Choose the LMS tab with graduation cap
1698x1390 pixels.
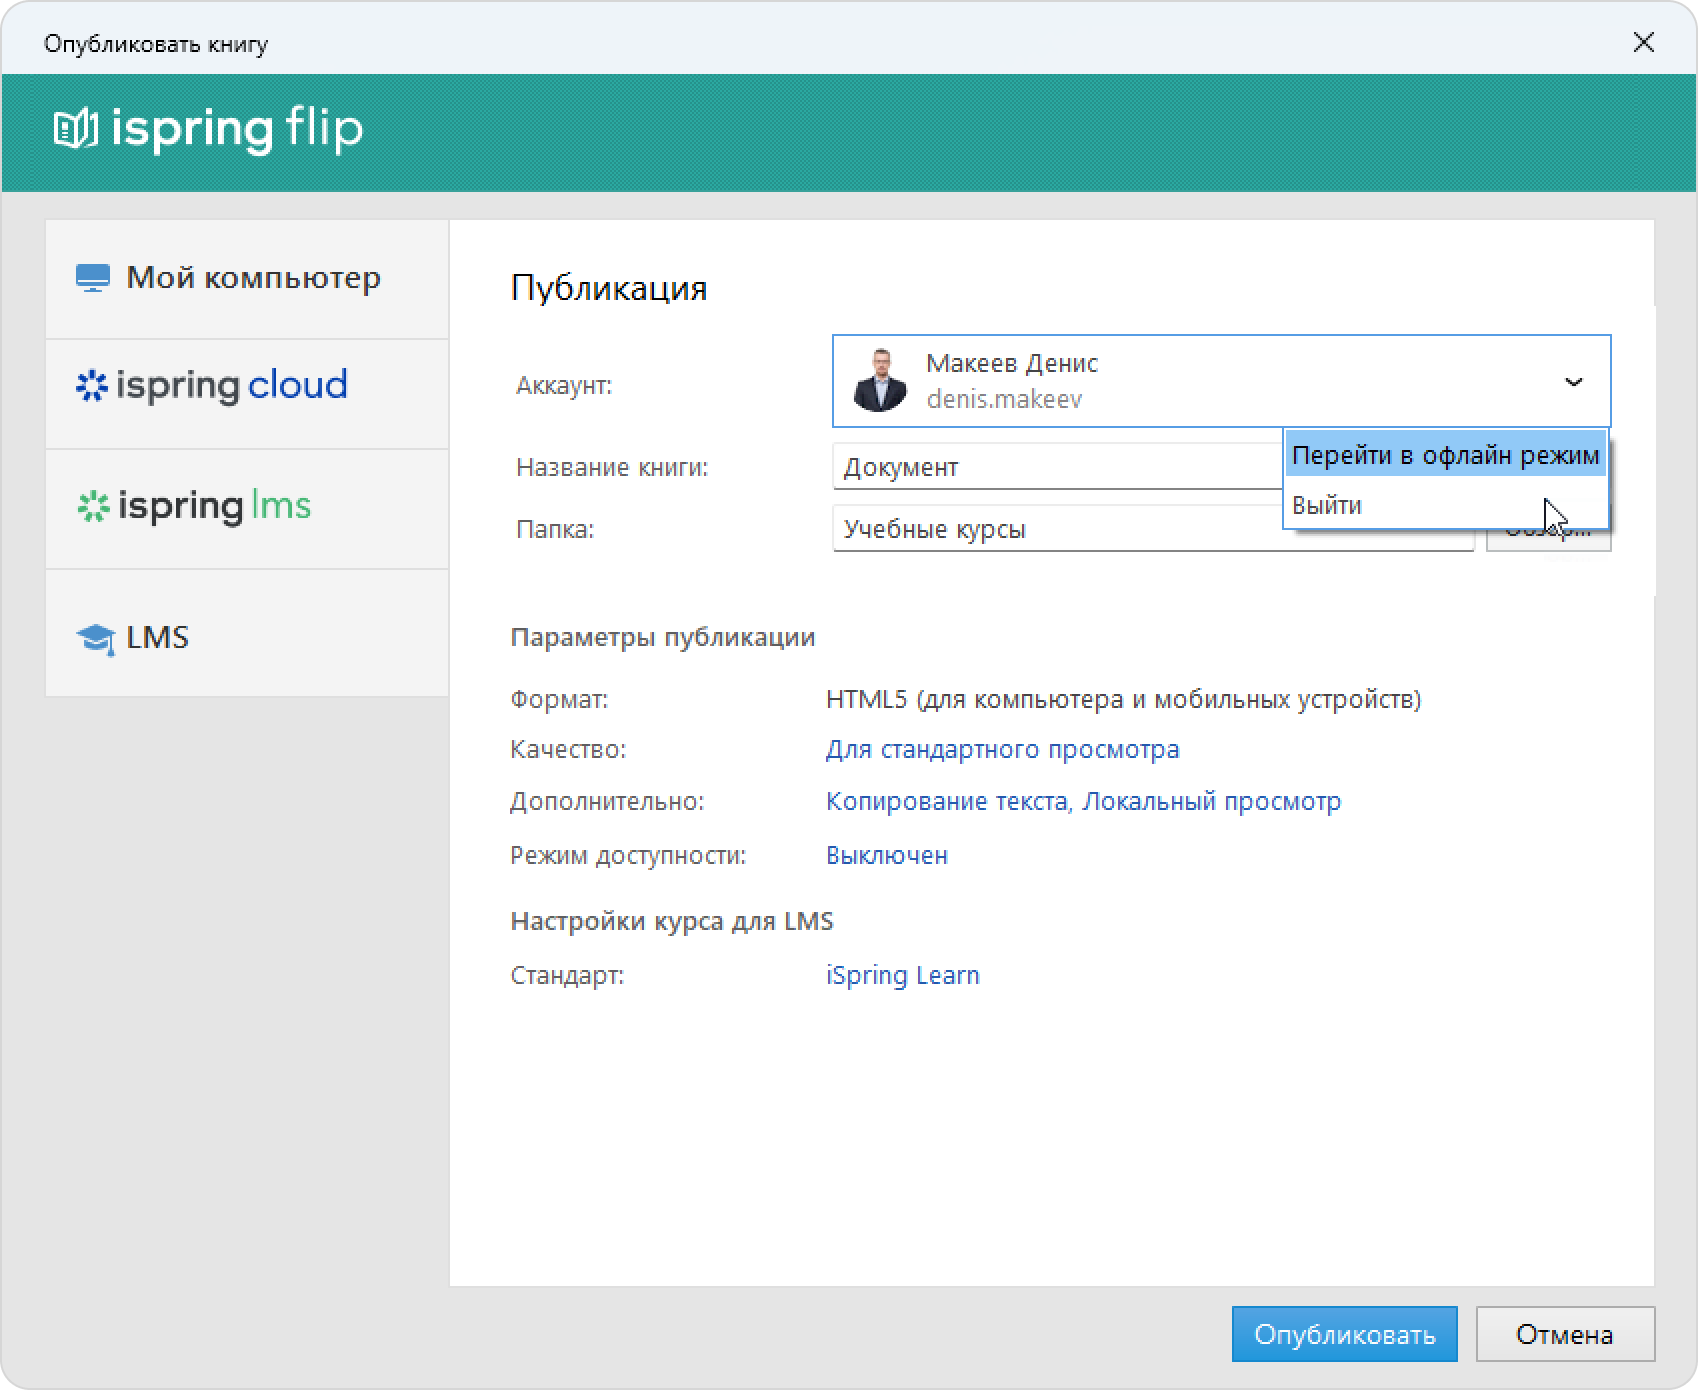point(247,633)
